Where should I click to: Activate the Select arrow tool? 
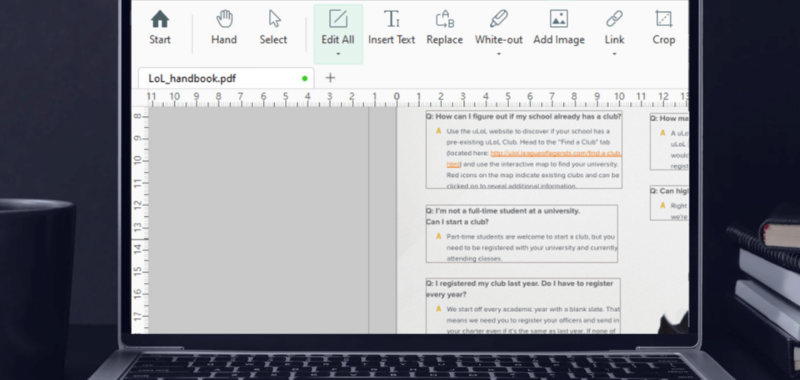point(273,28)
